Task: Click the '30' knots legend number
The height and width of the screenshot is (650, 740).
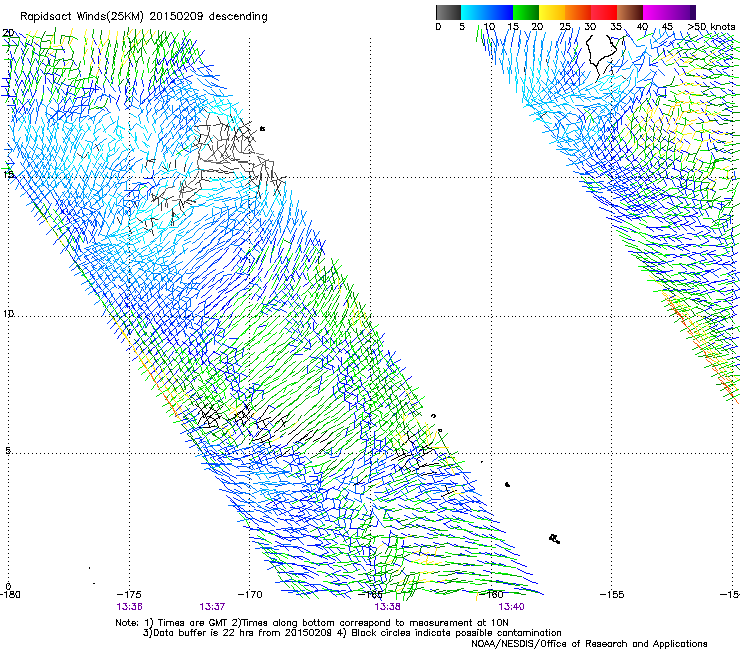Action: click(590, 27)
